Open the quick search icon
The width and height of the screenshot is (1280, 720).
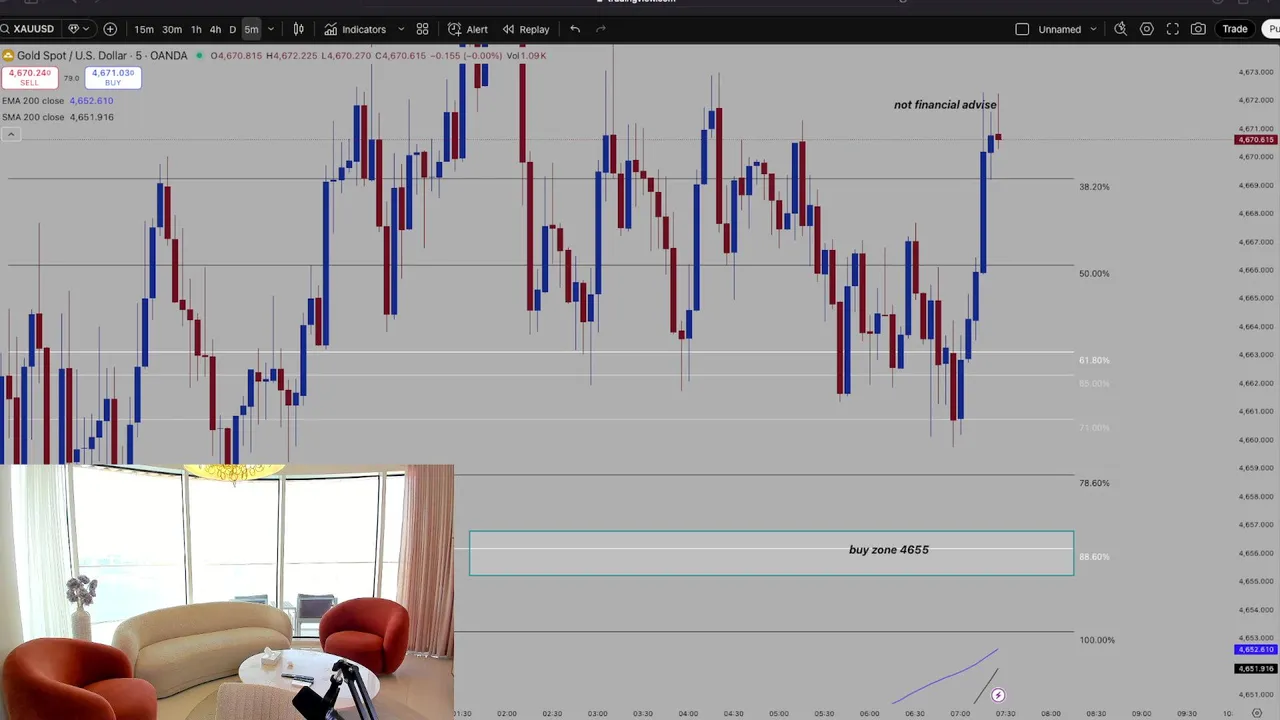1121,29
